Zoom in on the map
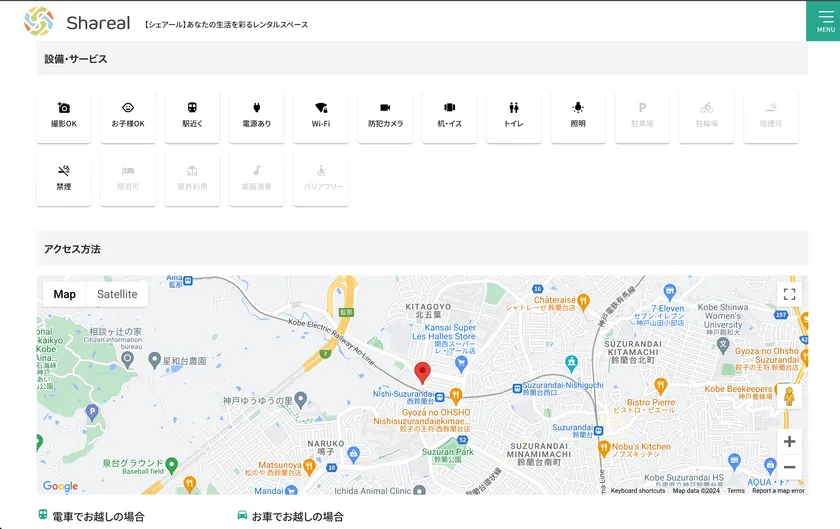Screen dimensions: 840x529 (789, 441)
